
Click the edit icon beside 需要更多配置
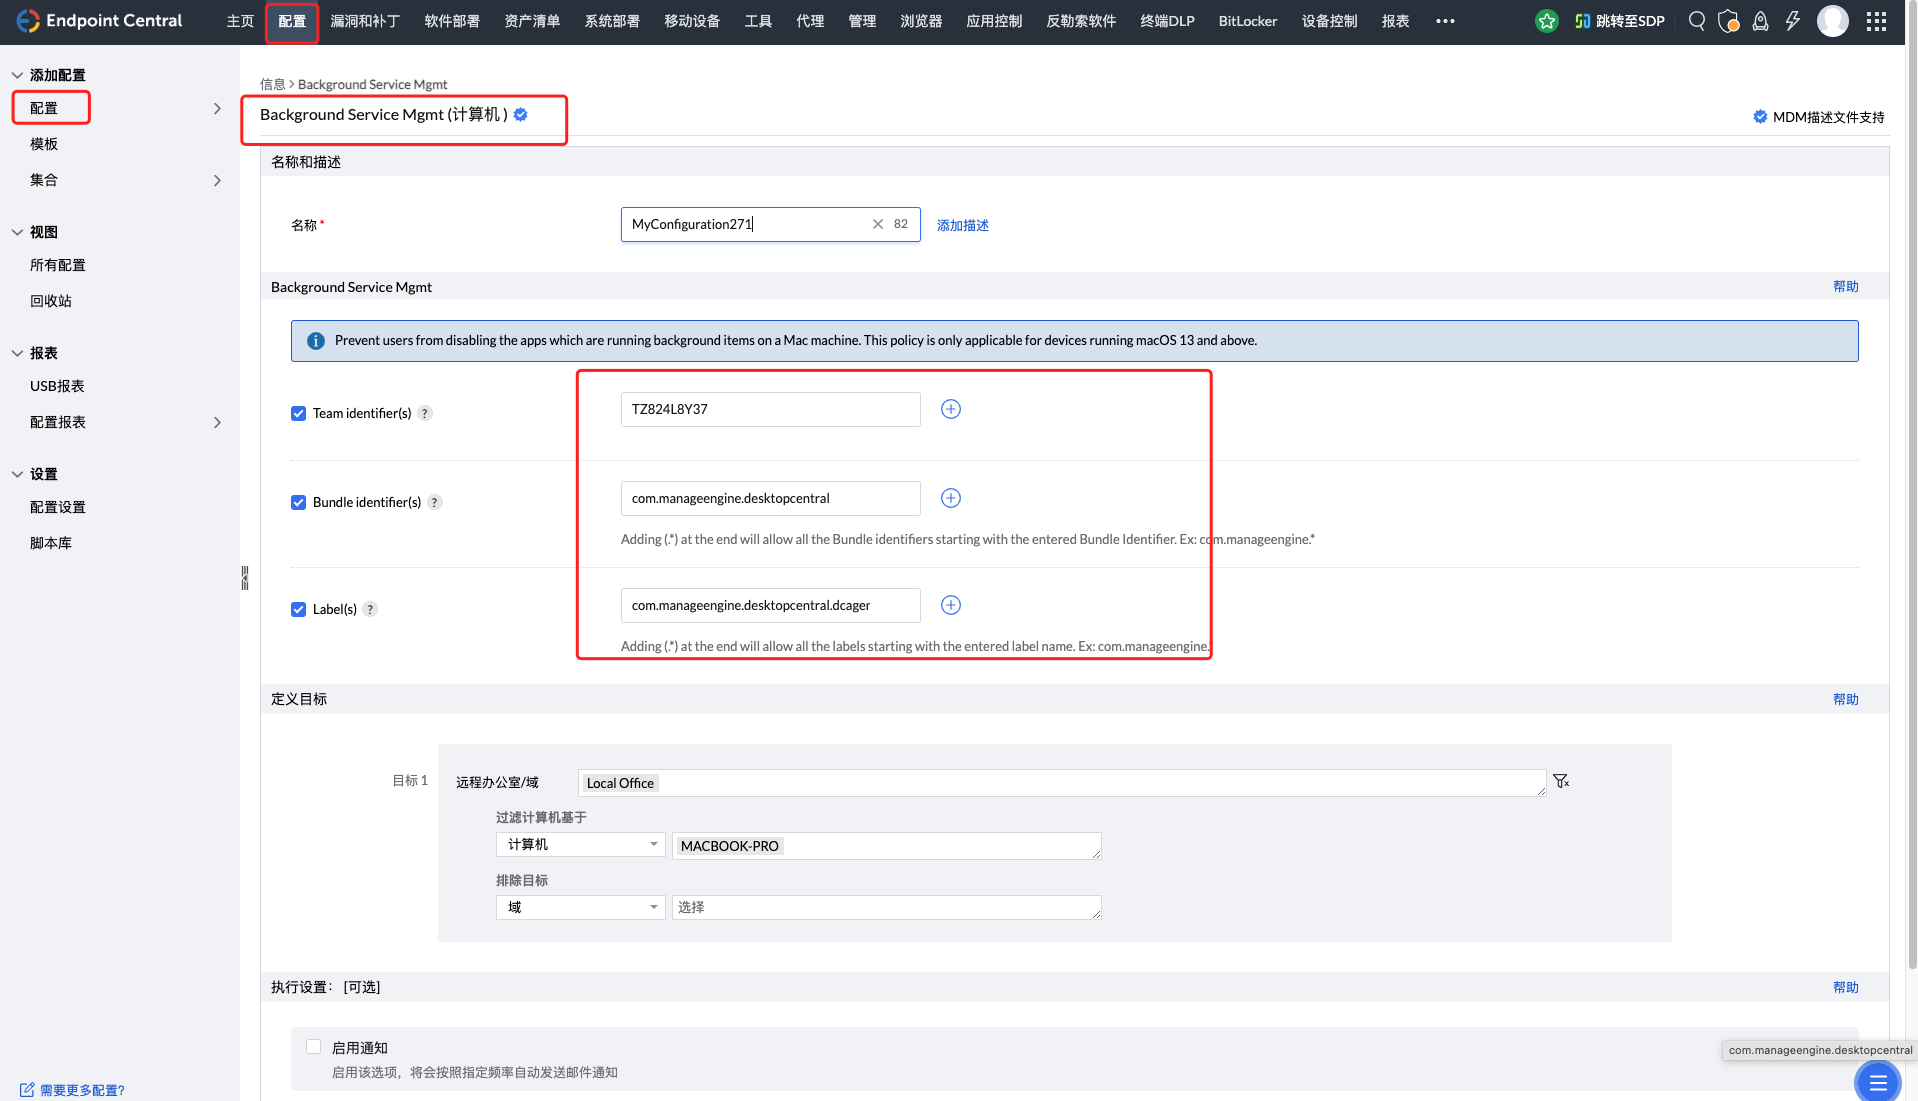pos(27,1090)
